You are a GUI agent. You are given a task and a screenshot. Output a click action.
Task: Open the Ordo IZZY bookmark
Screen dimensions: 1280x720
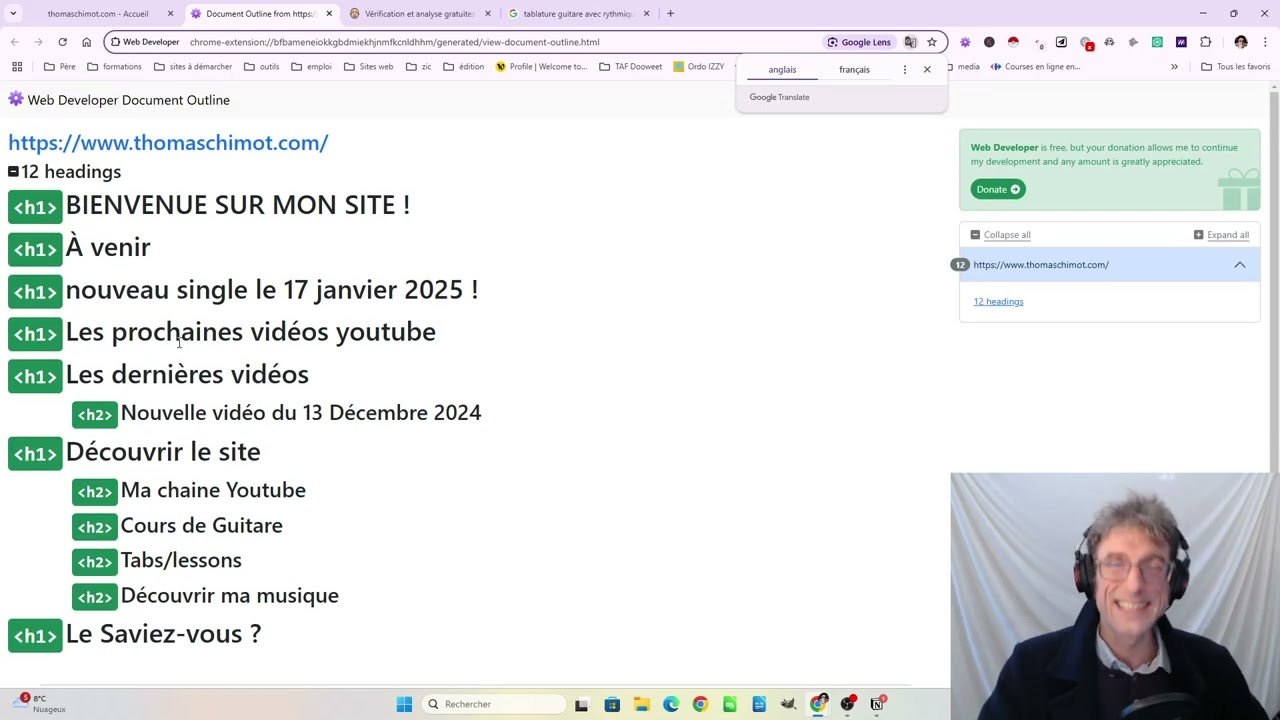pyautogui.click(x=699, y=67)
